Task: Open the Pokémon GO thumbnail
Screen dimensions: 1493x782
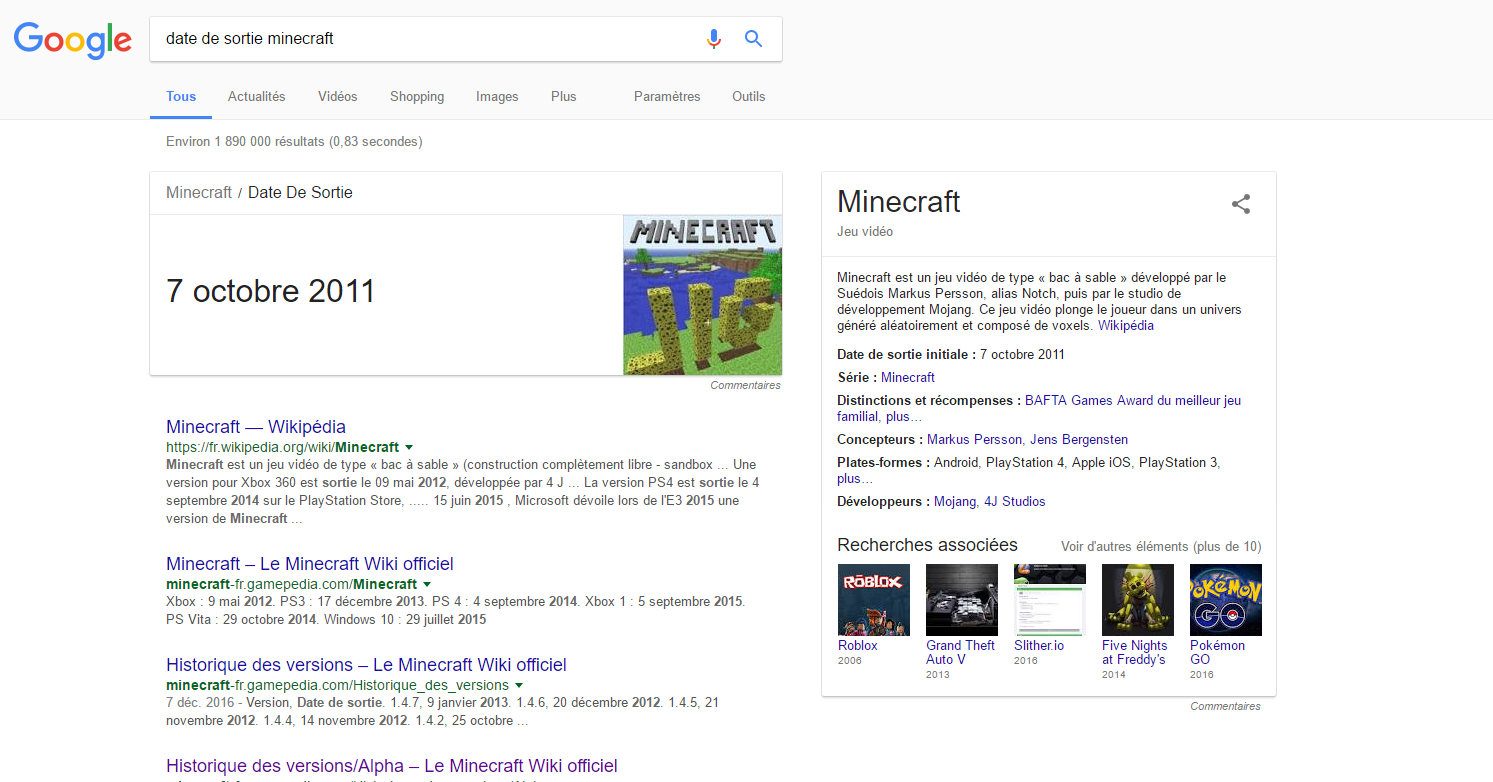Action: click(1226, 600)
